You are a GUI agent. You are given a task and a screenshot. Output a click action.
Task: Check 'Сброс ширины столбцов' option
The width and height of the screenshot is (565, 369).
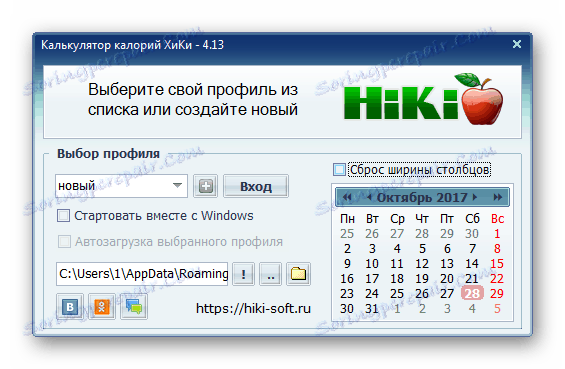(x=339, y=170)
